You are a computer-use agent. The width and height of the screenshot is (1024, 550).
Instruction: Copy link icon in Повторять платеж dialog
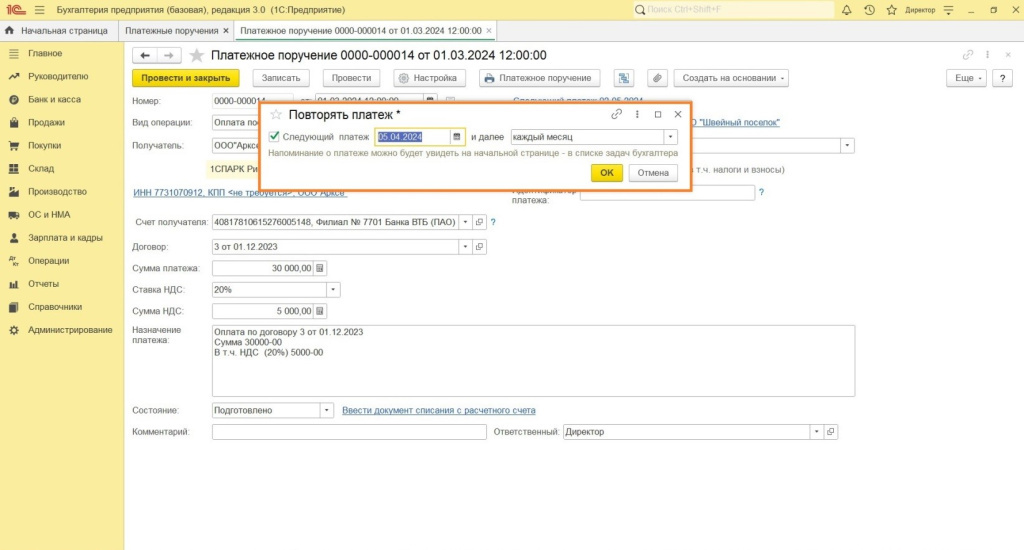(x=617, y=115)
